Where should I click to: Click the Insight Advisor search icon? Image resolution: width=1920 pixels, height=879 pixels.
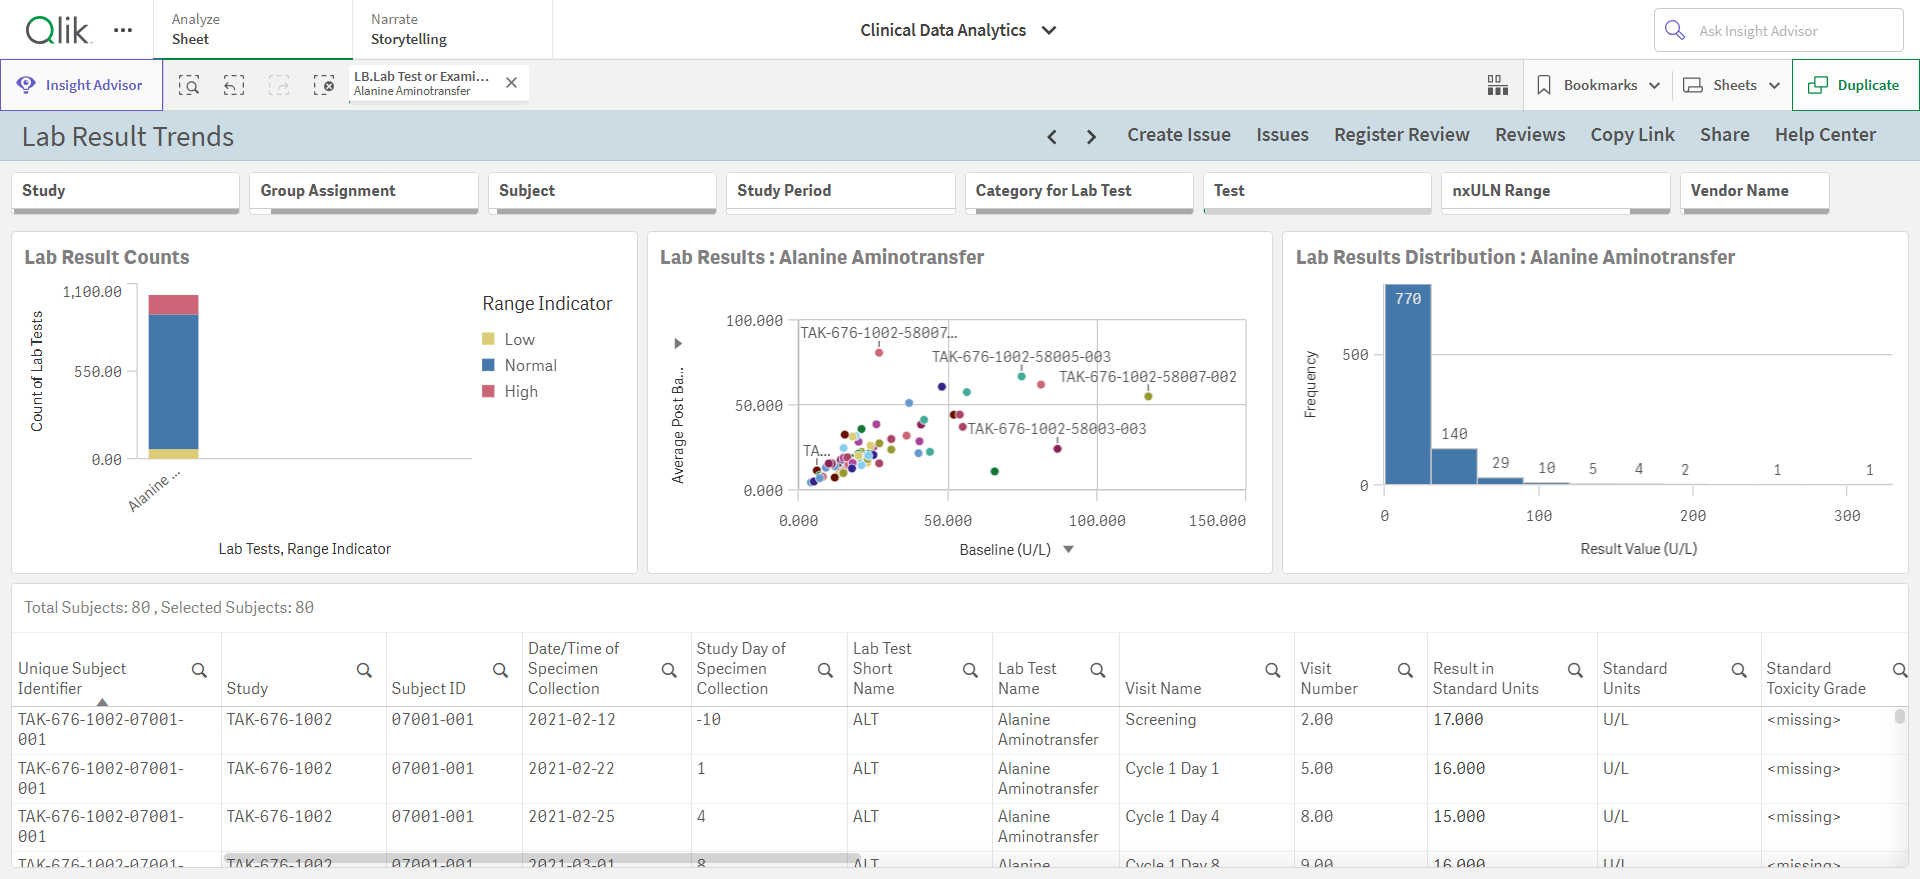tap(1675, 30)
